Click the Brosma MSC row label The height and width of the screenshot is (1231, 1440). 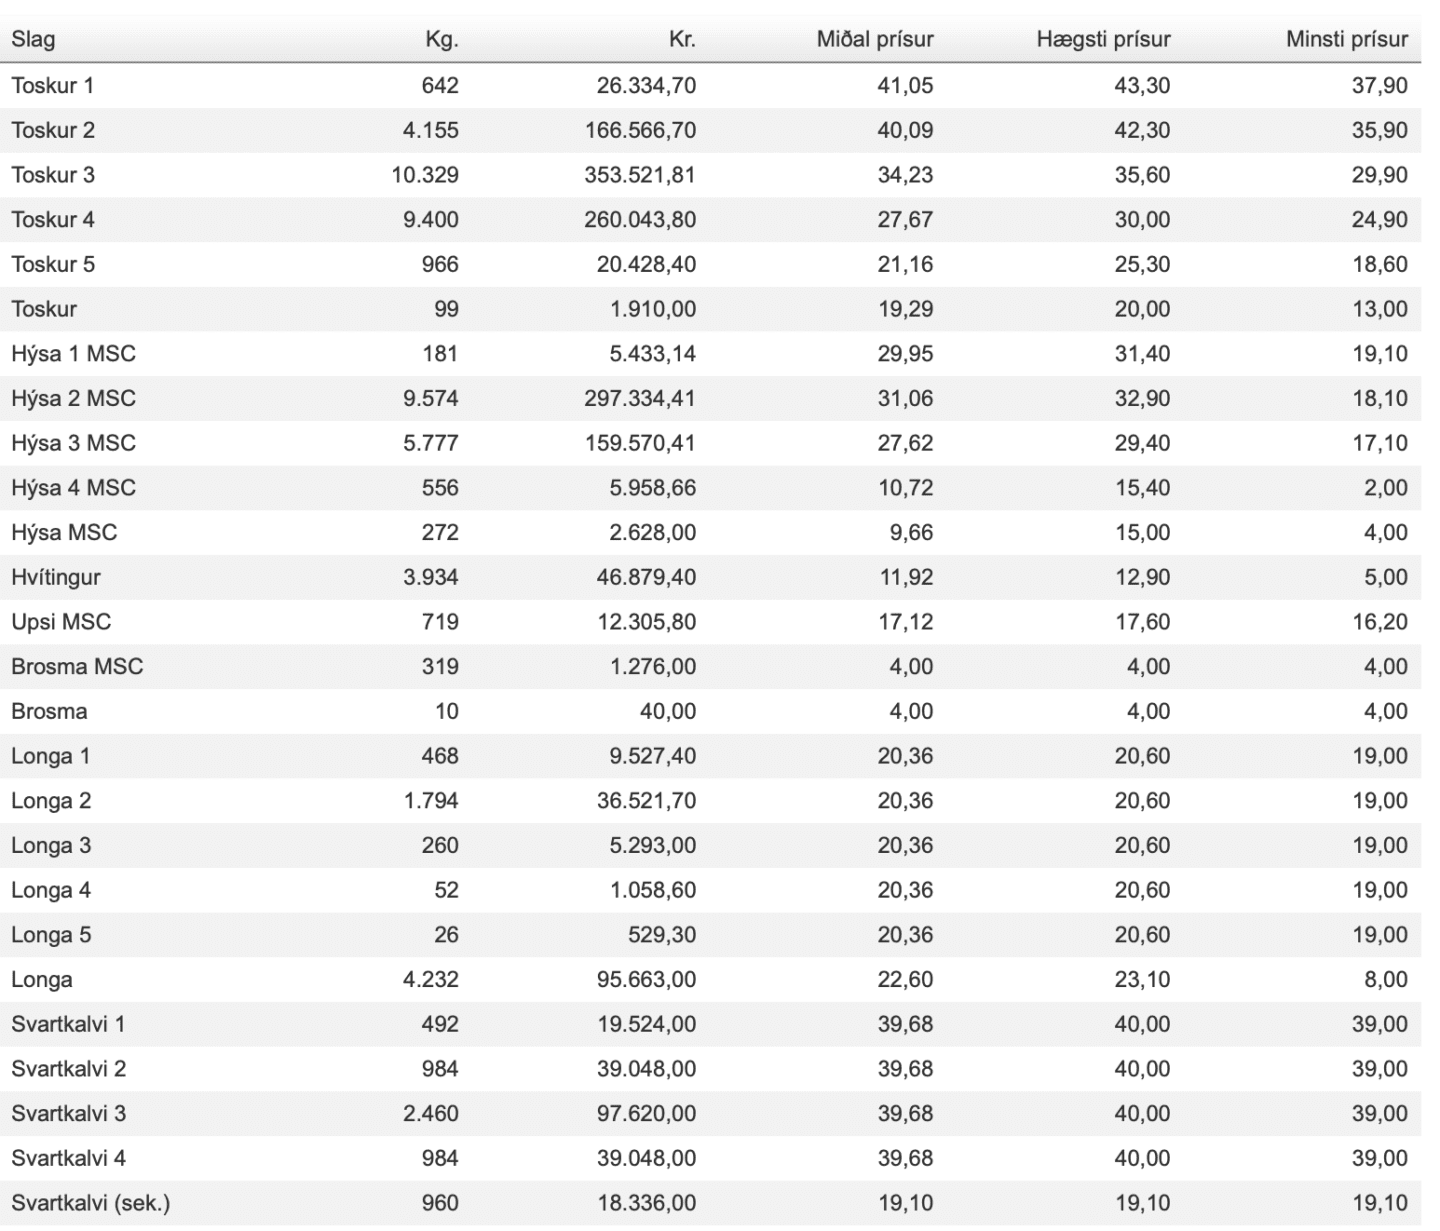(x=77, y=667)
